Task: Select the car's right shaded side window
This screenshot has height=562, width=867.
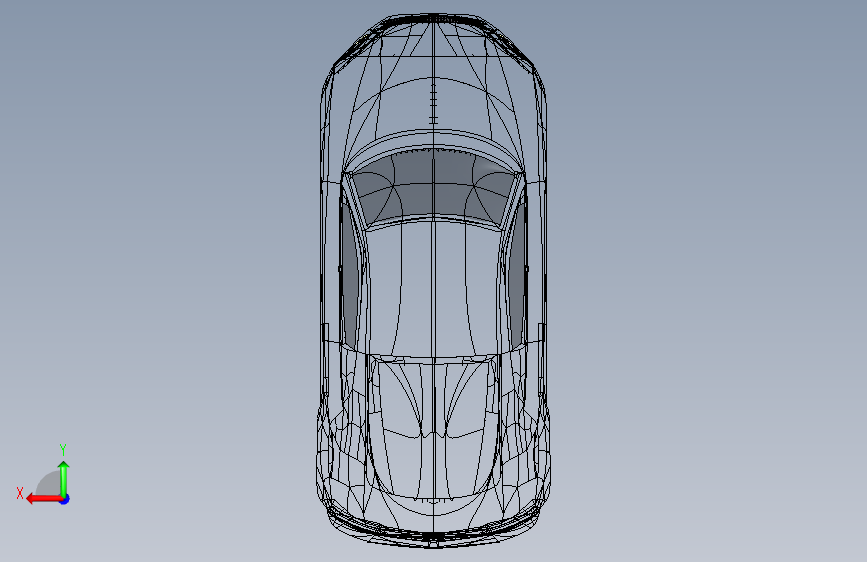Action: (x=516, y=277)
